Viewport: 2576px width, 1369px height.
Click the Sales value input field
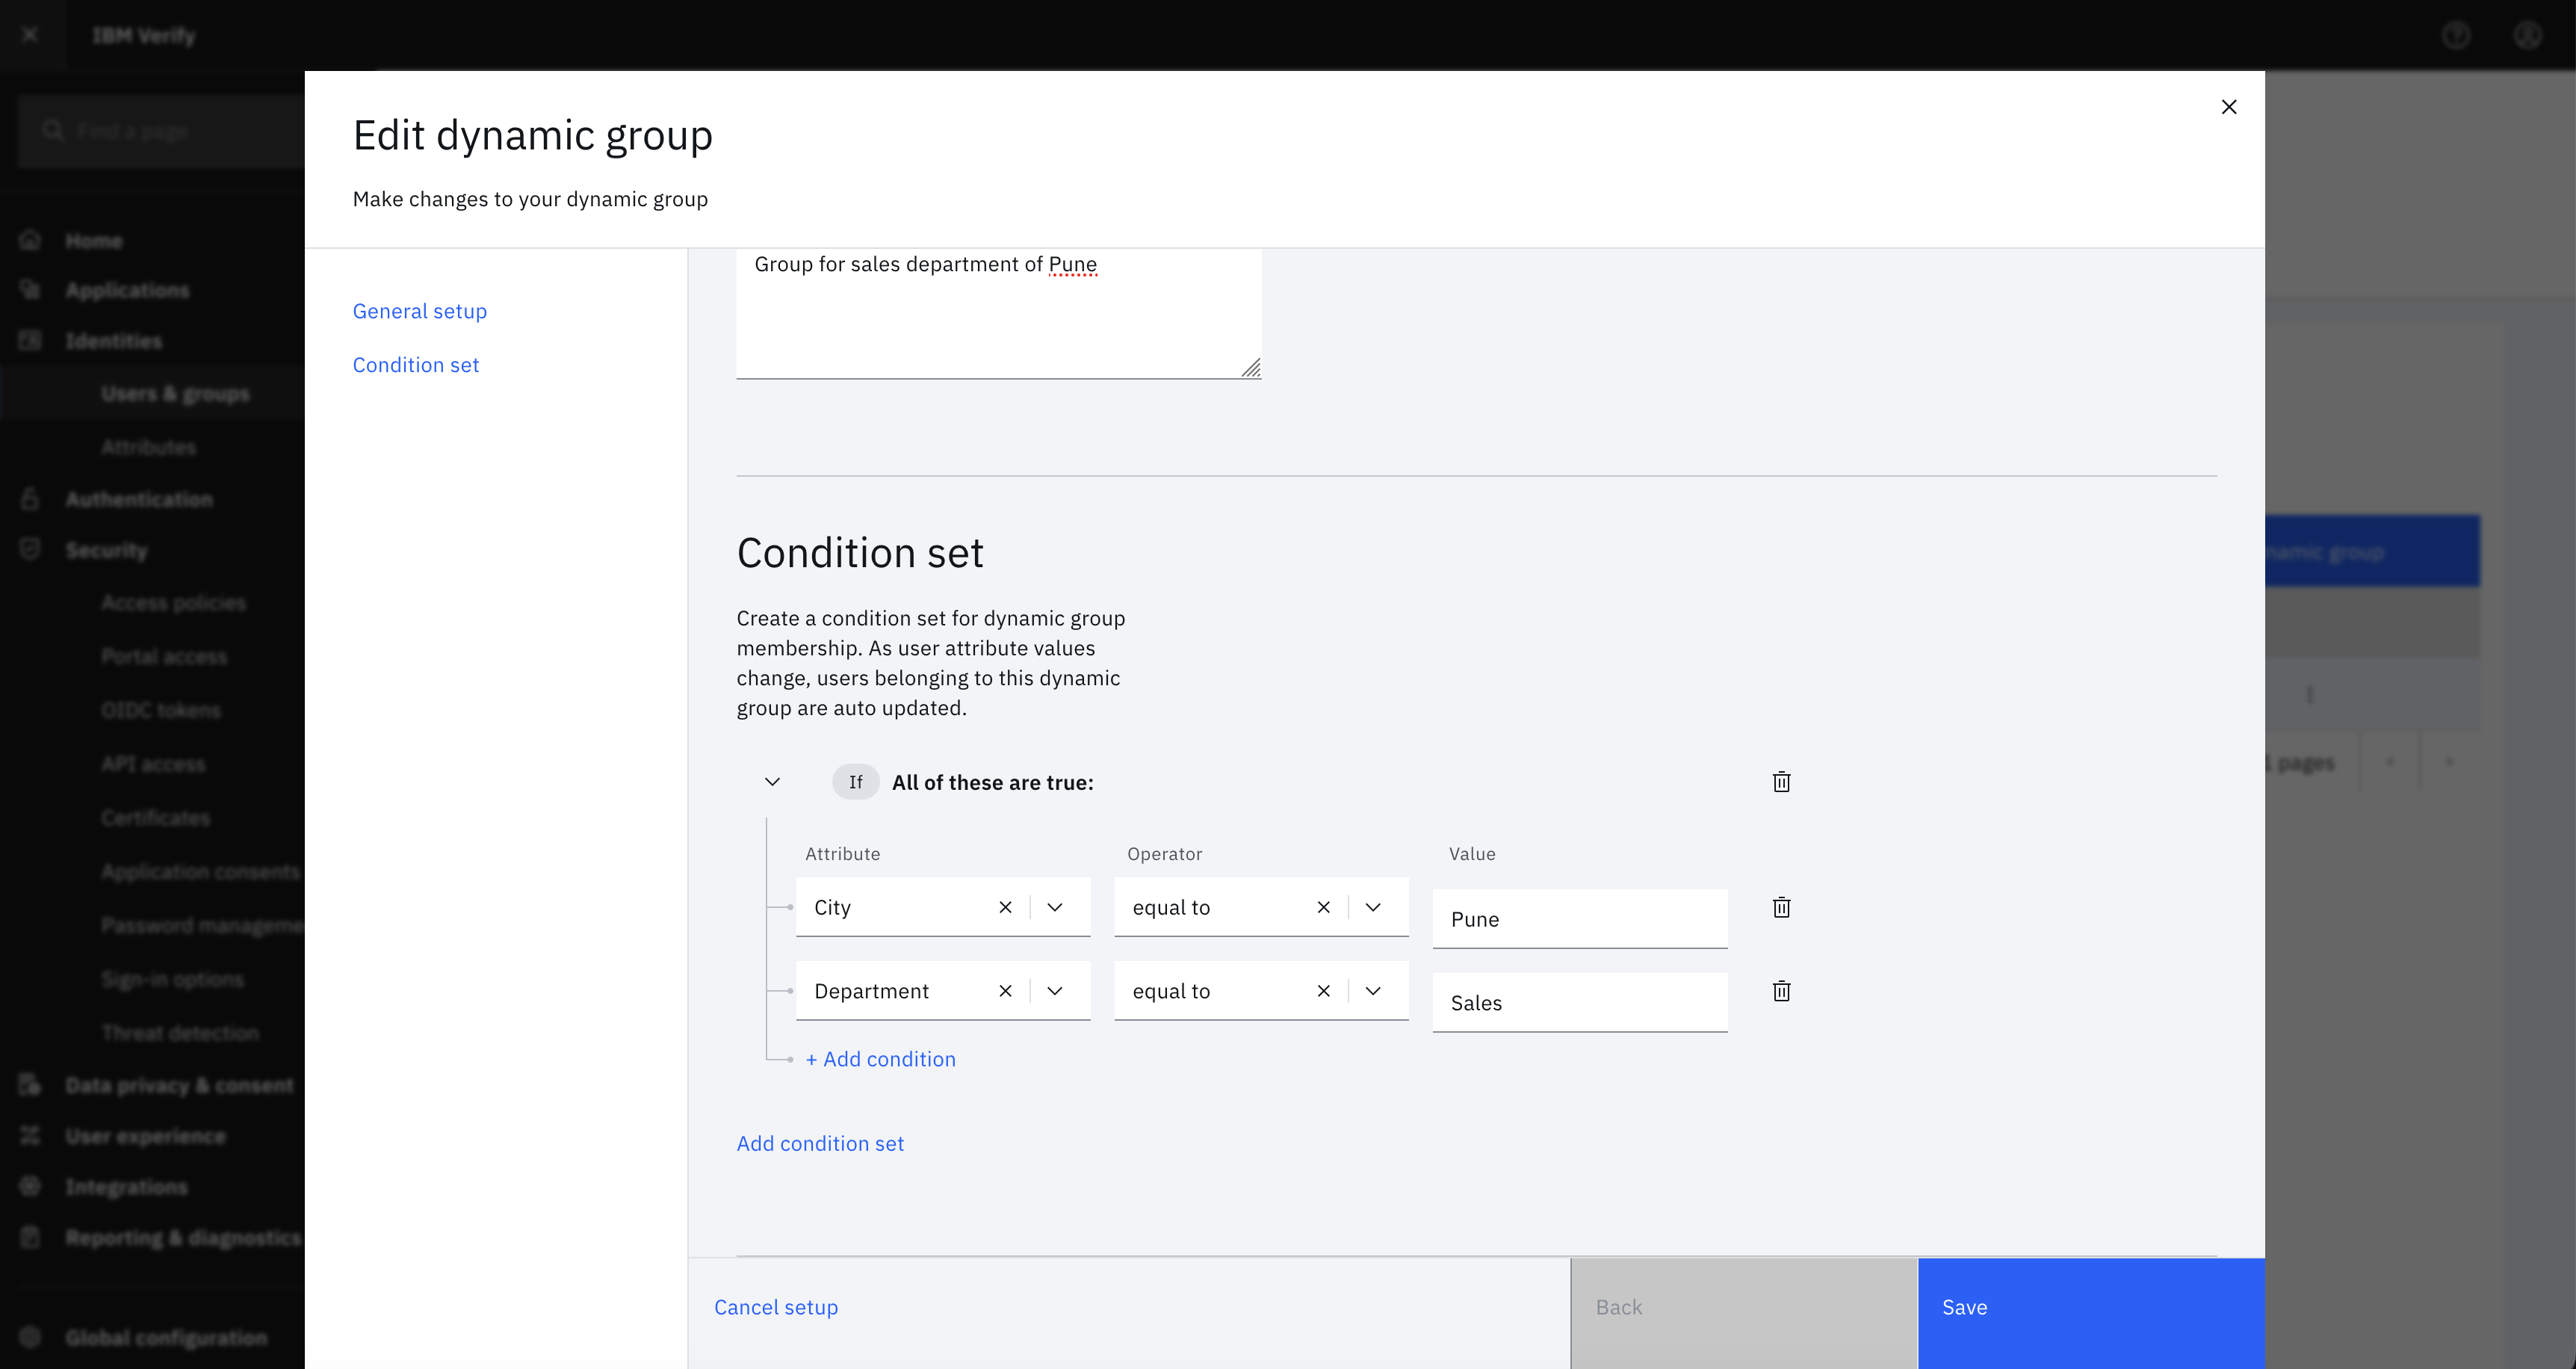[x=1580, y=1003]
